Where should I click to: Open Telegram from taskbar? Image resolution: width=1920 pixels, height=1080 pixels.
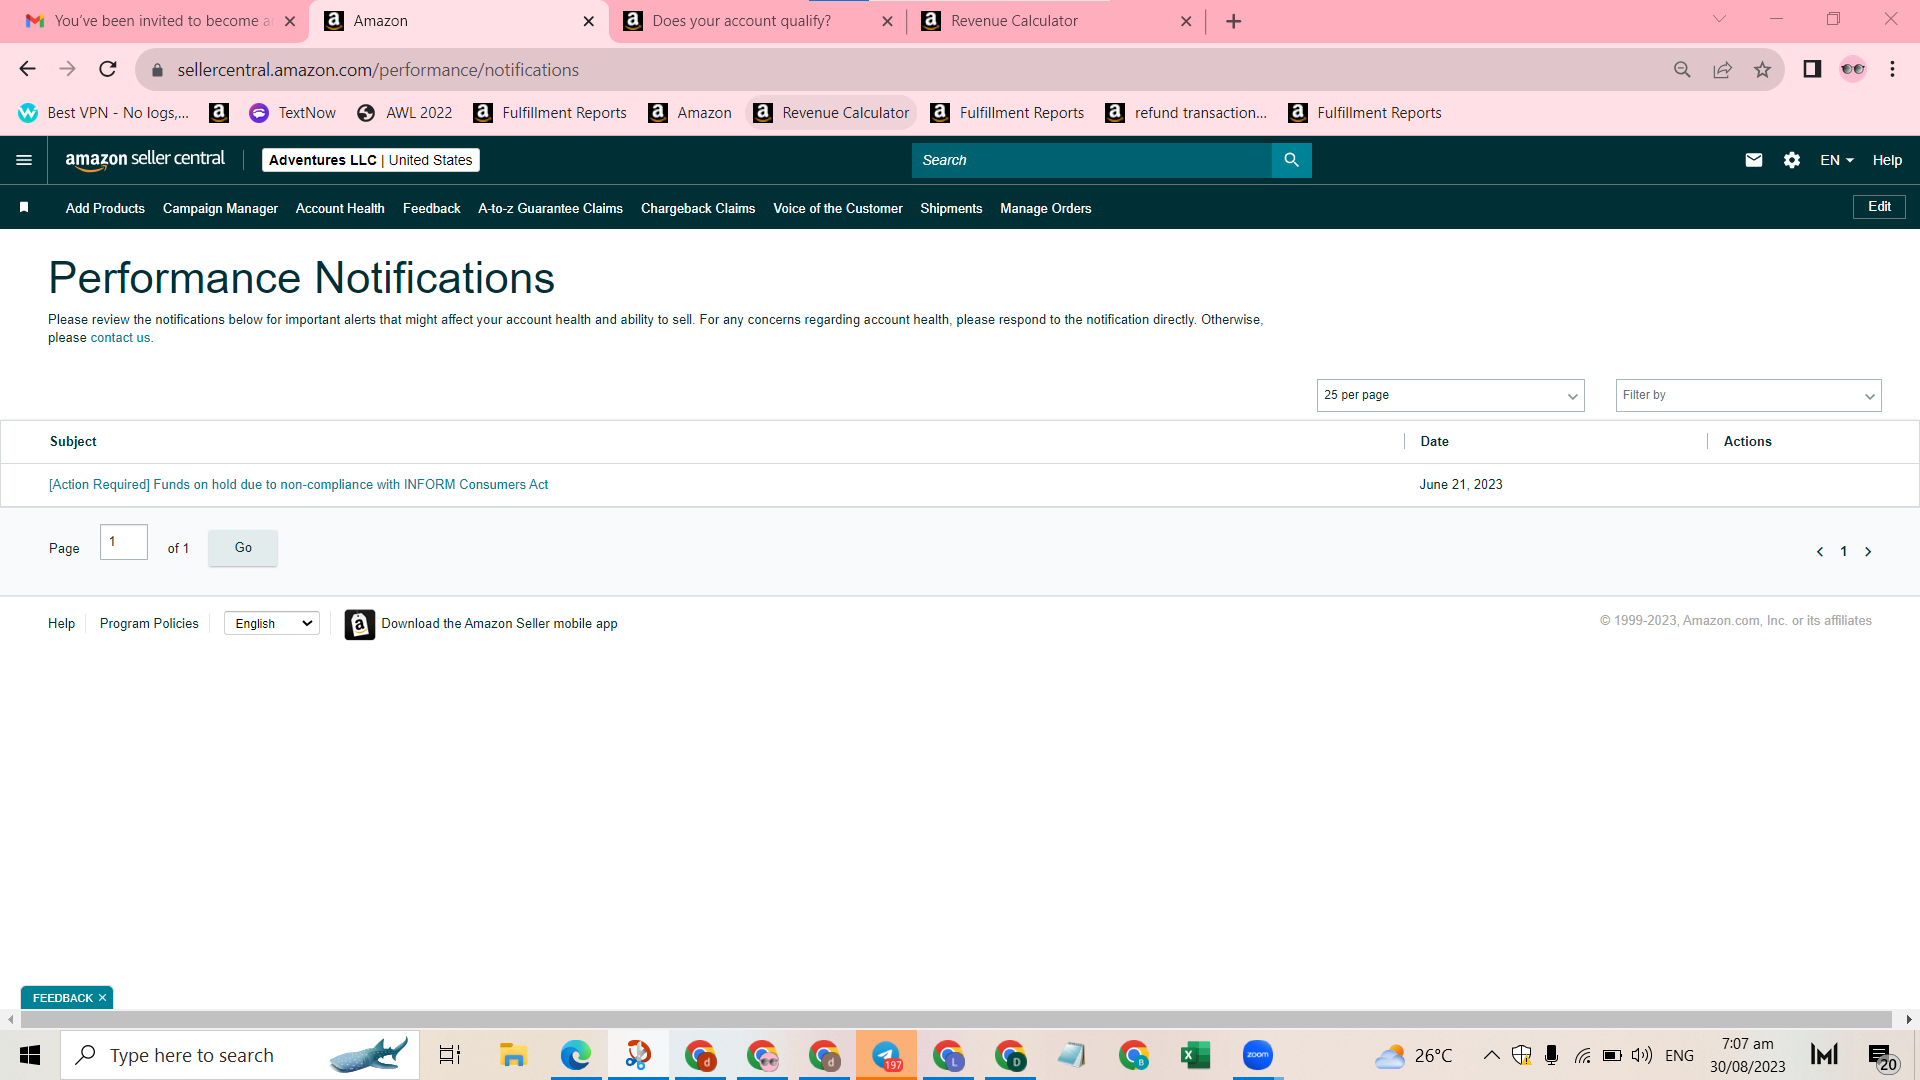(886, 1055)
